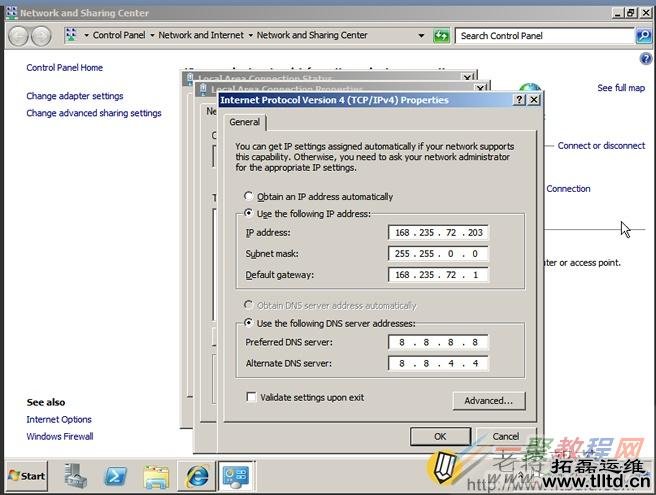
Task: Expand the dropdown before Control Panel breadcrumb
Action: [86, 36]
